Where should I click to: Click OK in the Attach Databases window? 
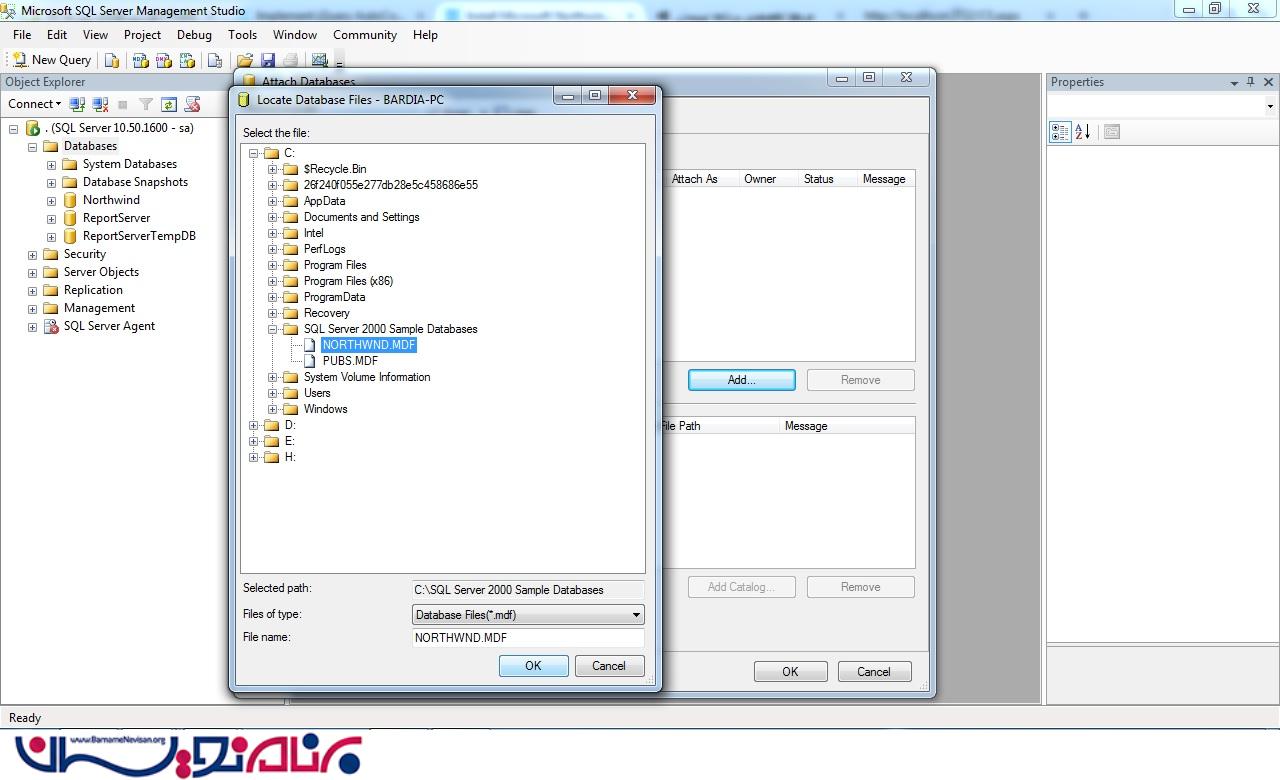(790, 672)
